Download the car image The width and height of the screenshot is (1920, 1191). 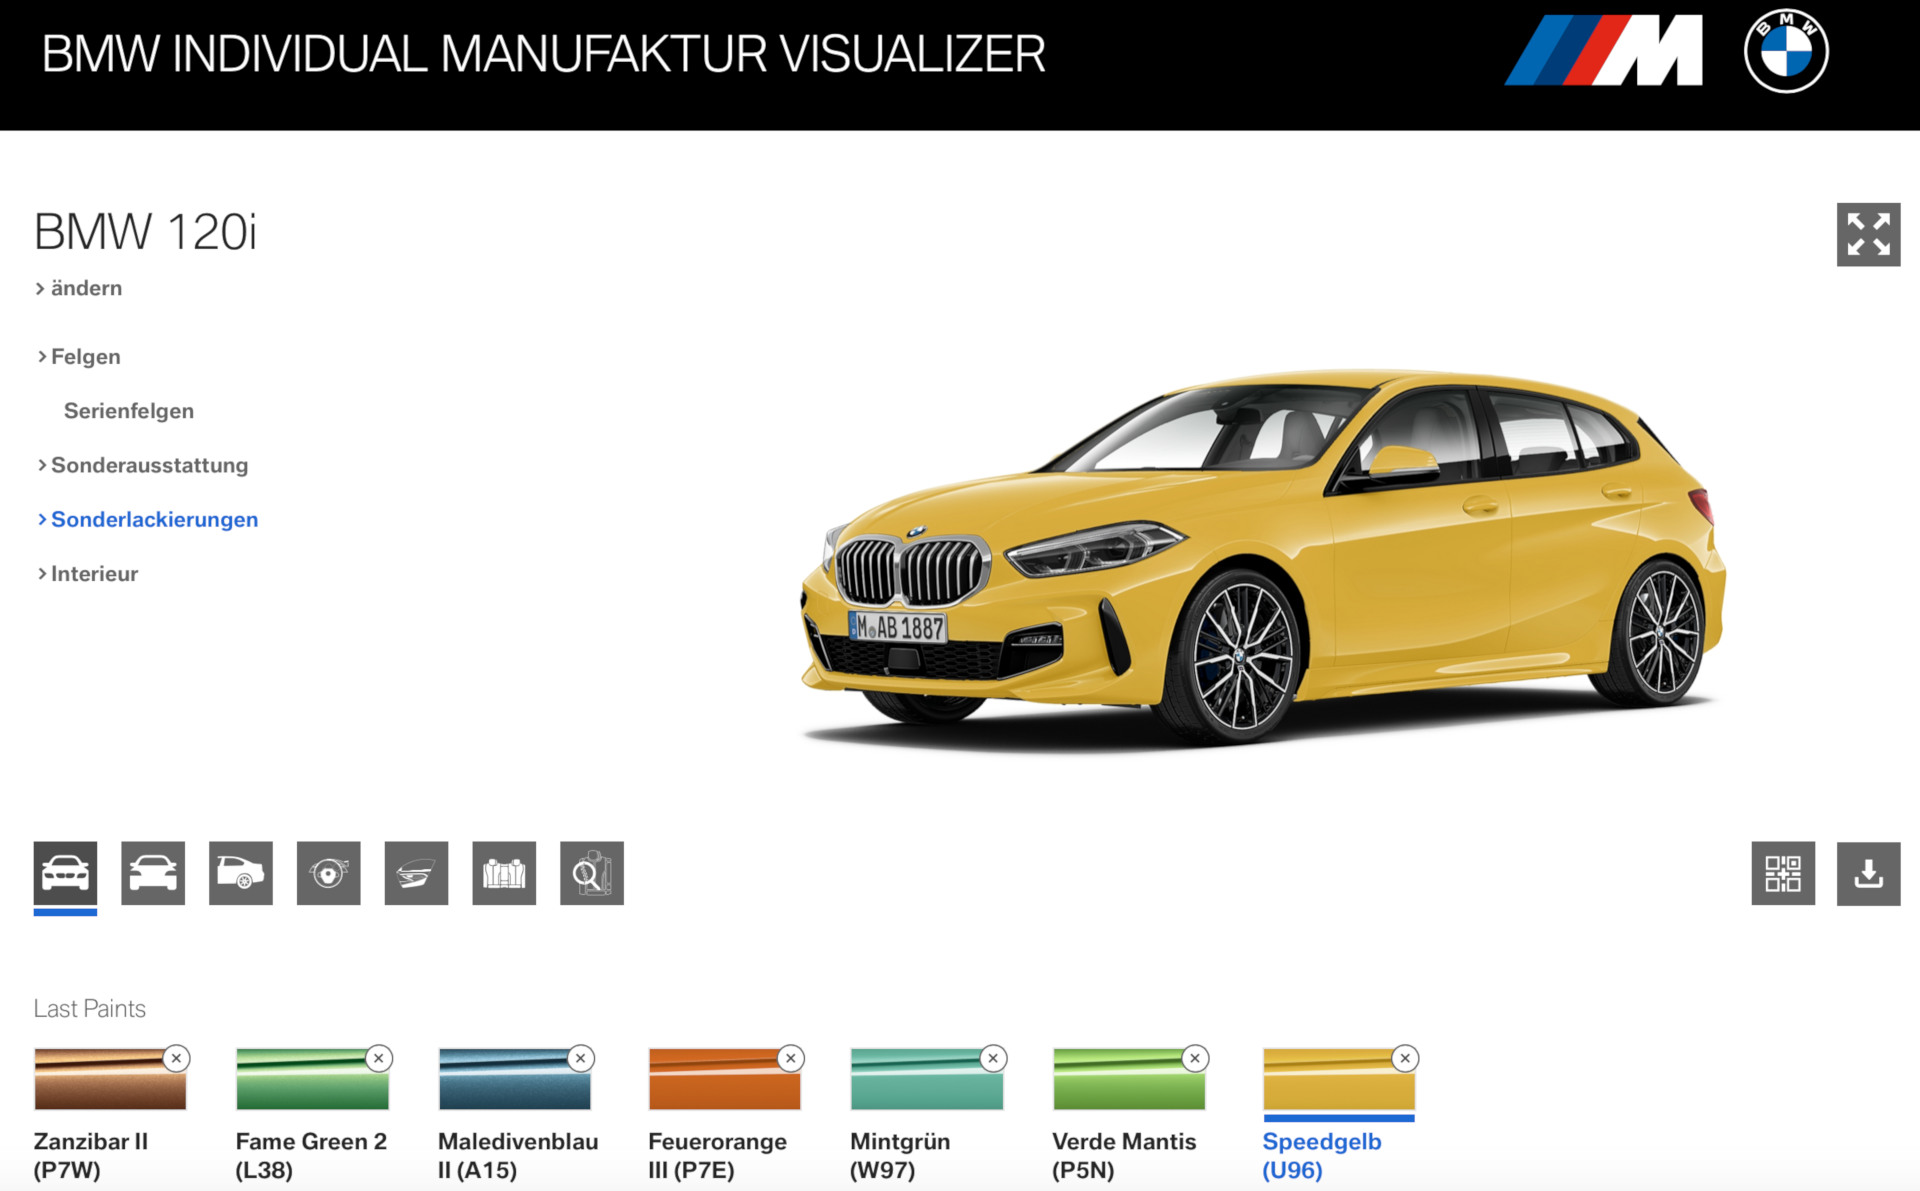1868,873
